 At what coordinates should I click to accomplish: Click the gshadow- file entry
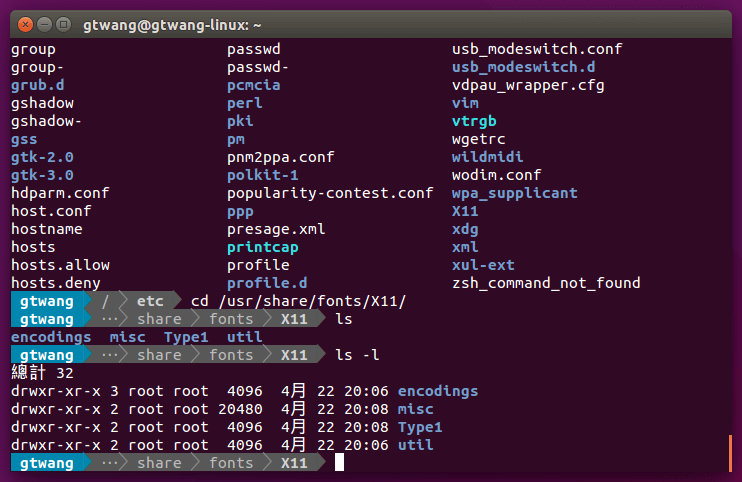coord(46,121)
